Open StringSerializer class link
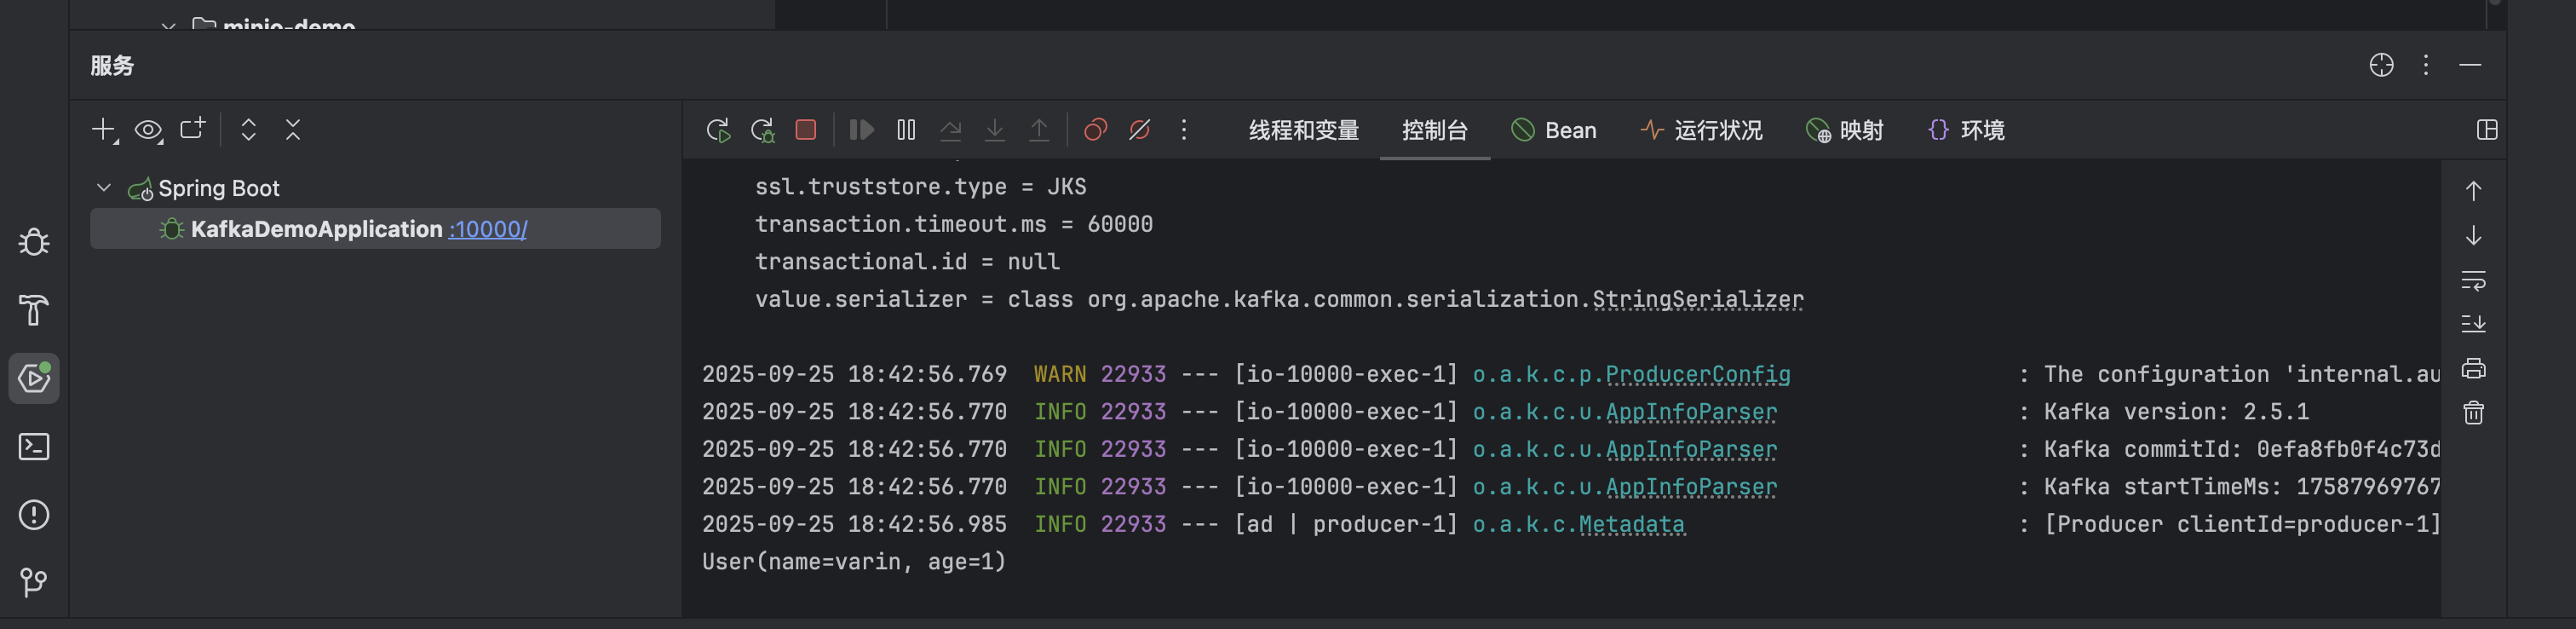 tap(1698, 299)
